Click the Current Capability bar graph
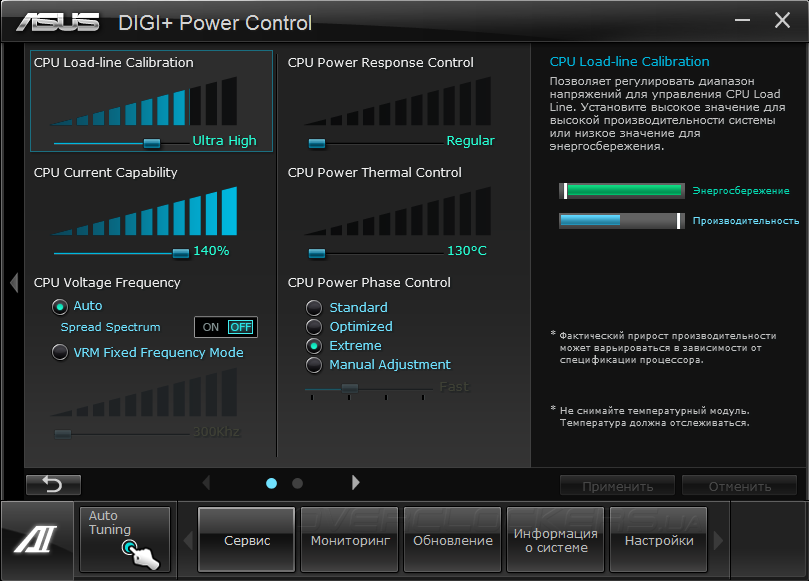809x581 pixels. (144, 211)
